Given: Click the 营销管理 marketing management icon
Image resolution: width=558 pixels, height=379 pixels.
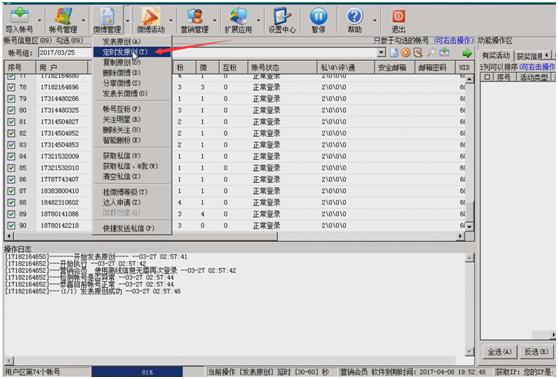Looking at the screenshot, I should (x=194, y=16).
